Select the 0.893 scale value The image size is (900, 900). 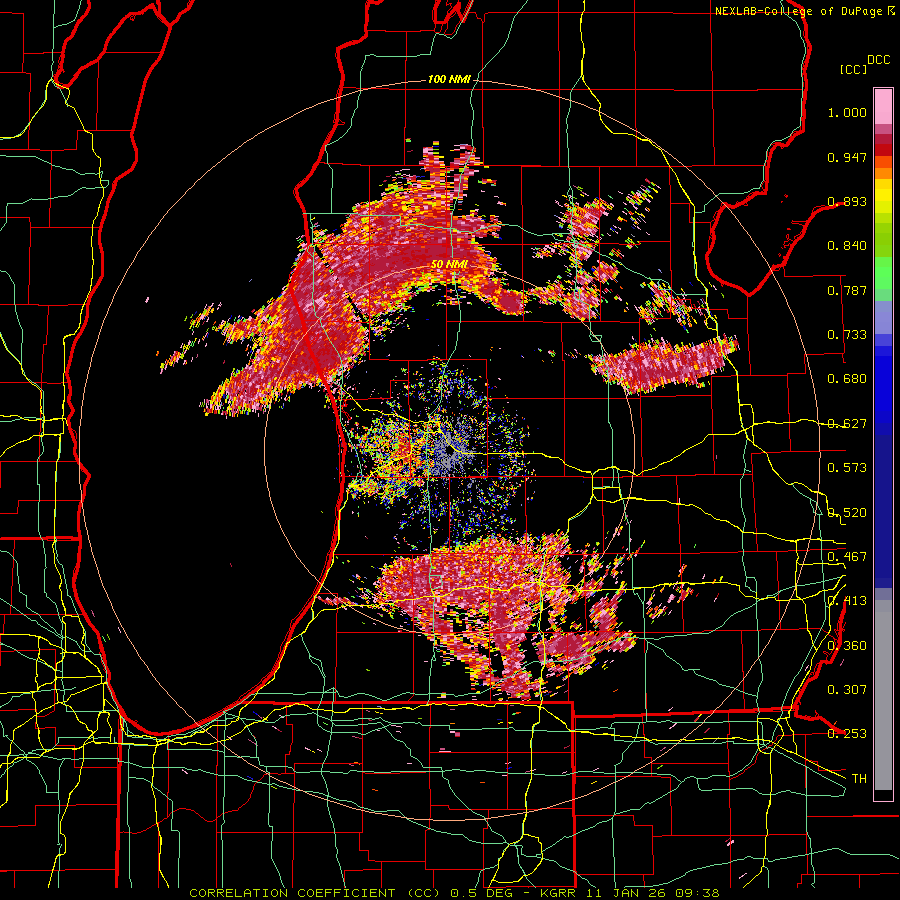[x=847, y=201]
